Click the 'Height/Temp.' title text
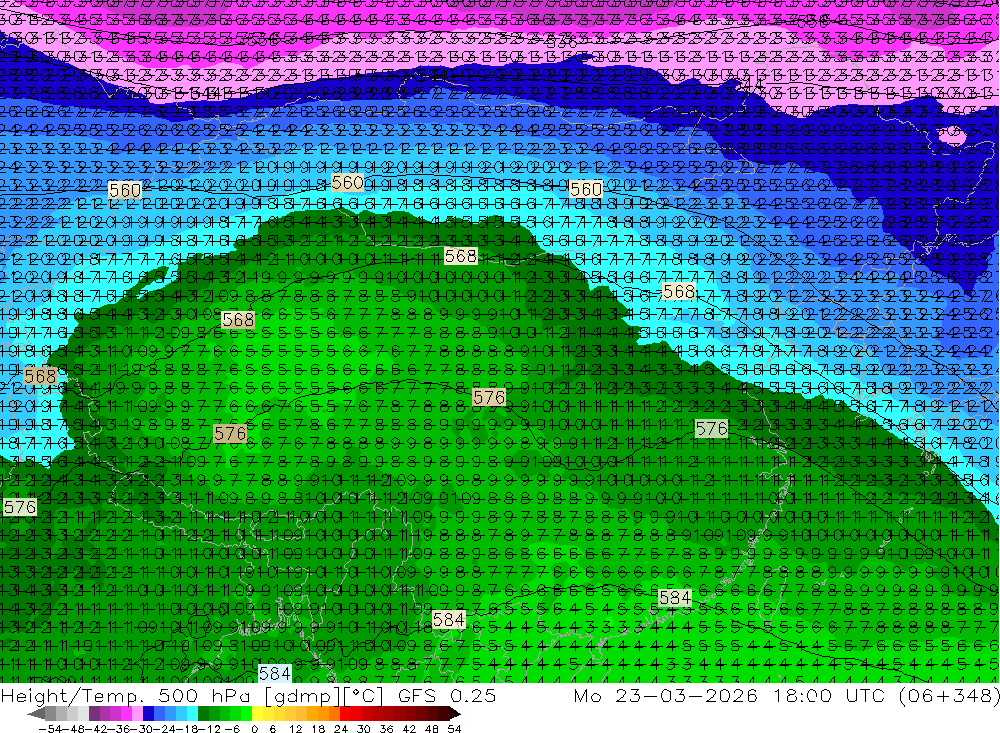 (73, 696)
